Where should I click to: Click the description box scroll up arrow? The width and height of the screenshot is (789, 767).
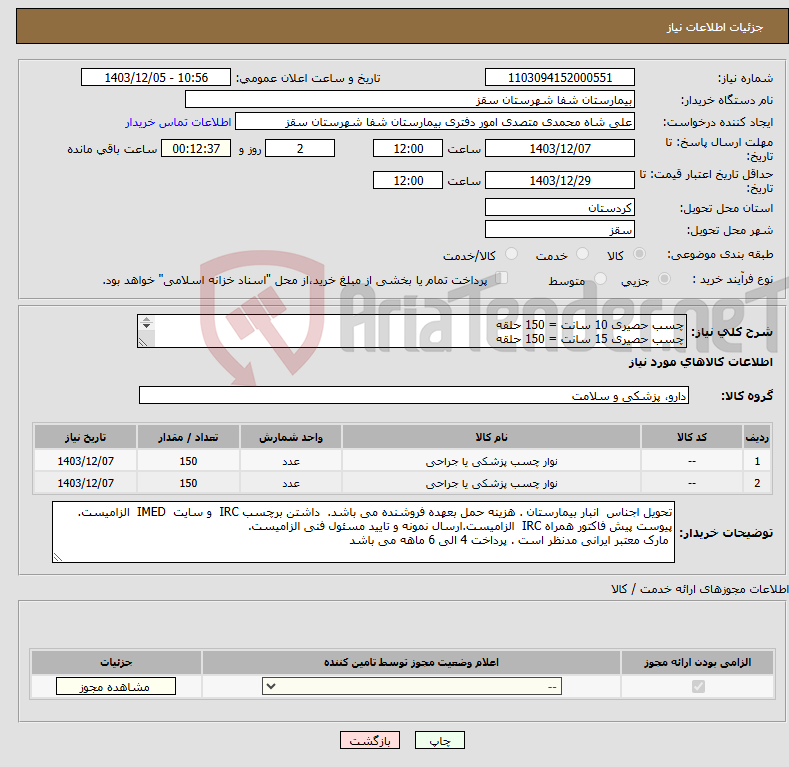pyautogui.click(x=146, y=319)
